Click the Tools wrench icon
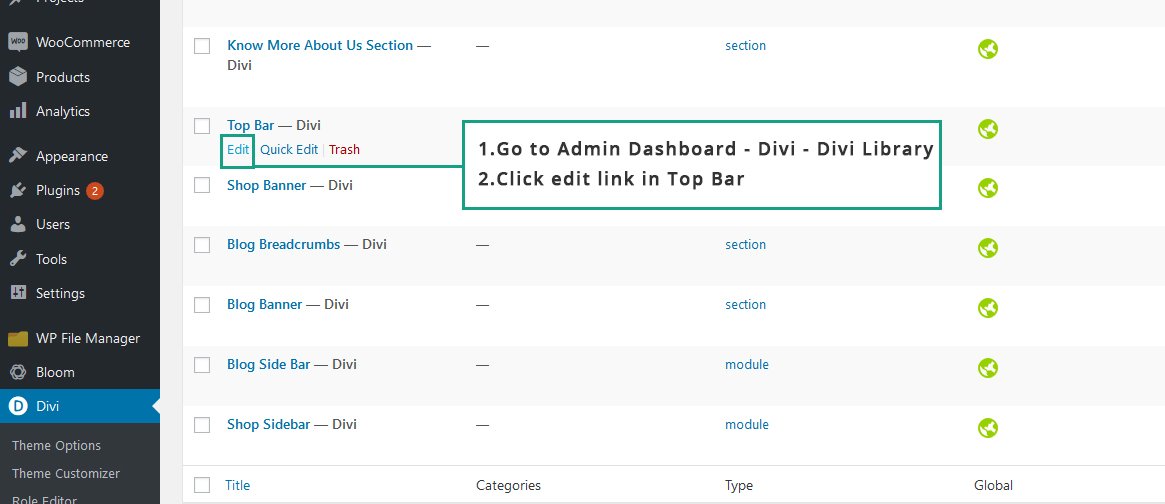Image resolution: width=1165 pixels, height=504 pixels. (18, 259)
